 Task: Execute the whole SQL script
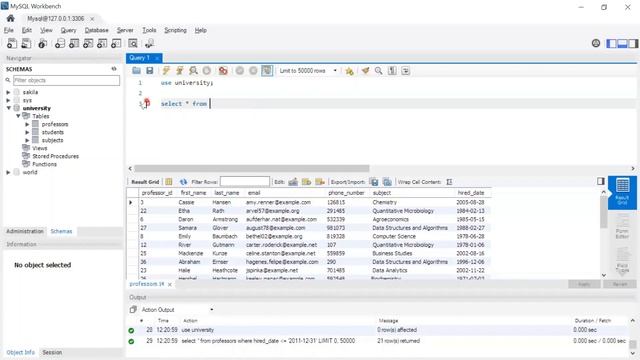click(x=166, y=71)
